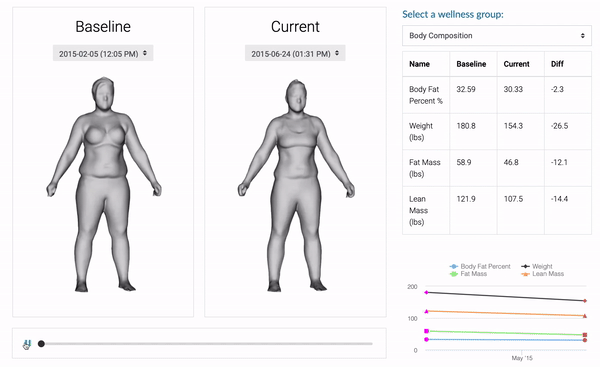Click the red Body Fat end point marker
The width and height of the screenshot is (600, 367).
[585, 340]
